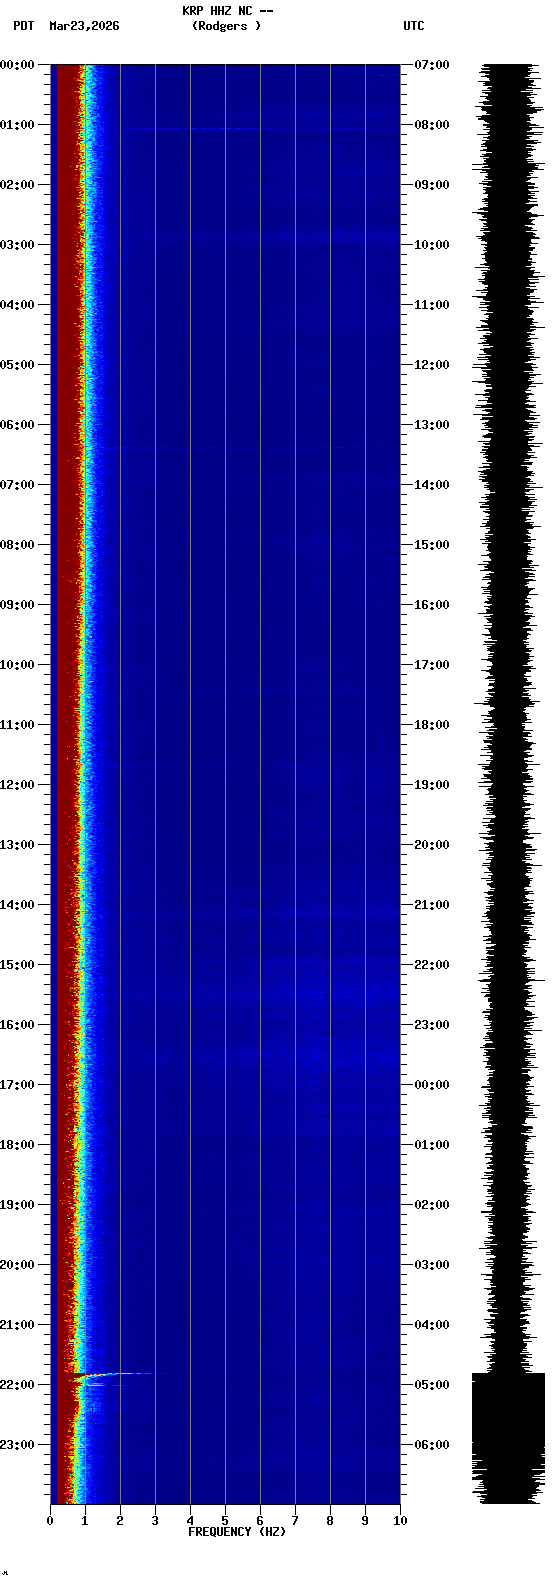Click the '0' frequency axis tick label

(50, 1521)
